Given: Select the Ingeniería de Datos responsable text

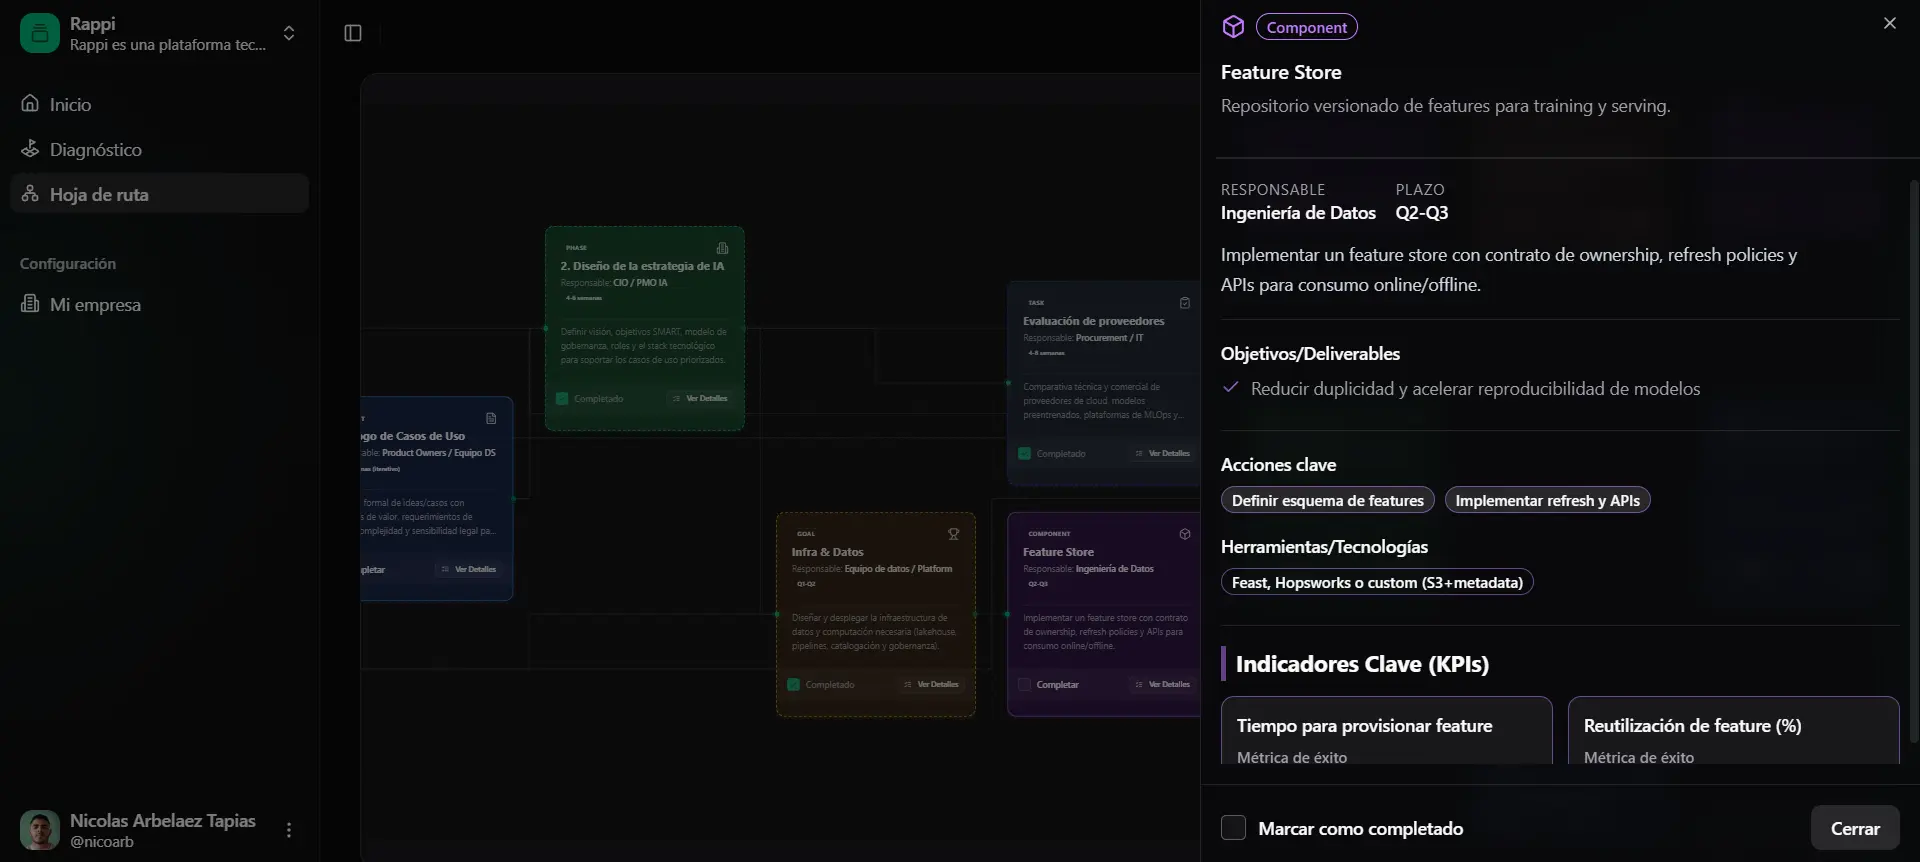Looking at the screenshot, I should point(1298,213).
